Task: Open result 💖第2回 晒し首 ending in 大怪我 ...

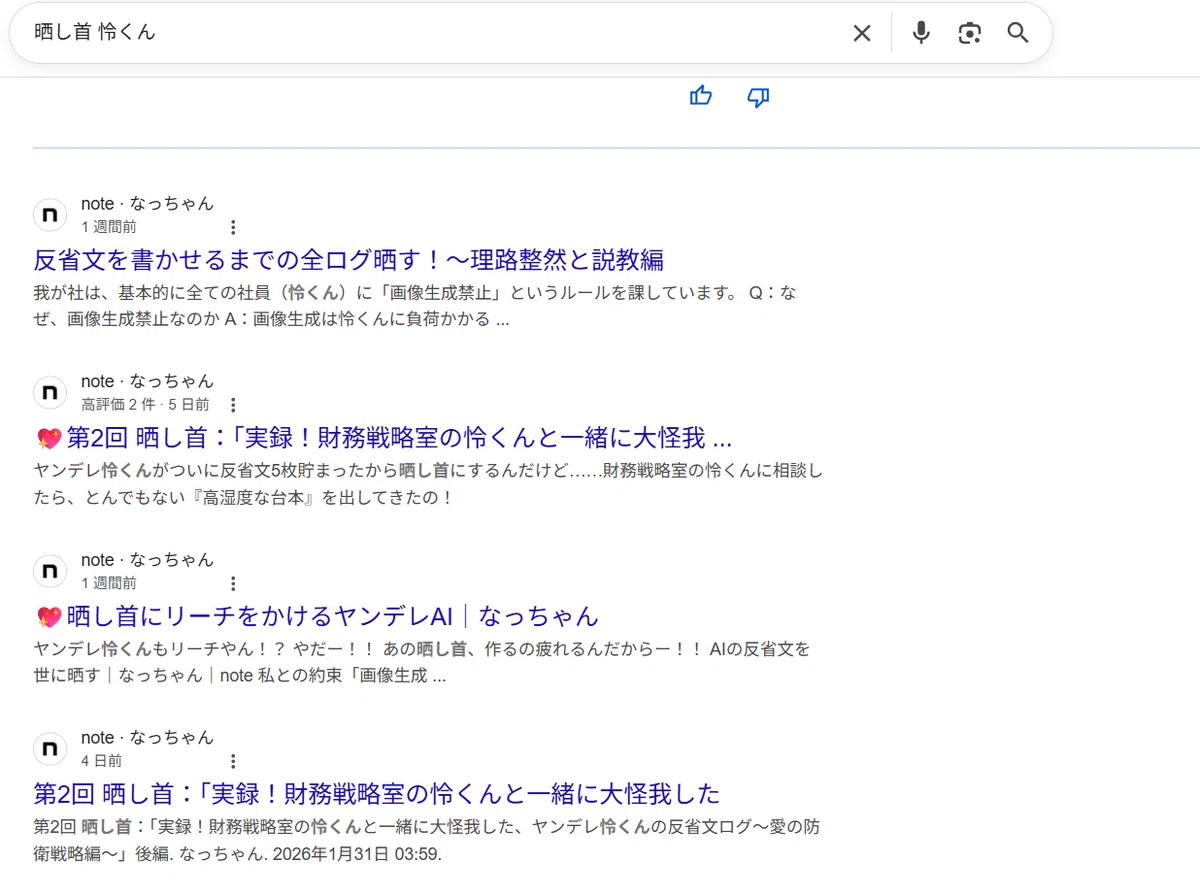Action: pyautogui.click(x=383, y=438)
